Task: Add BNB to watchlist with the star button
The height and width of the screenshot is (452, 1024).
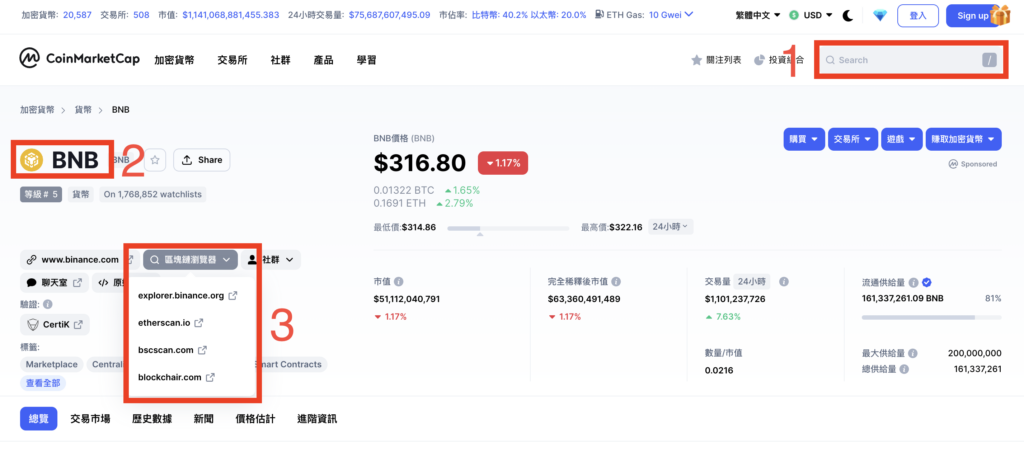Action: tap(155, 160)
